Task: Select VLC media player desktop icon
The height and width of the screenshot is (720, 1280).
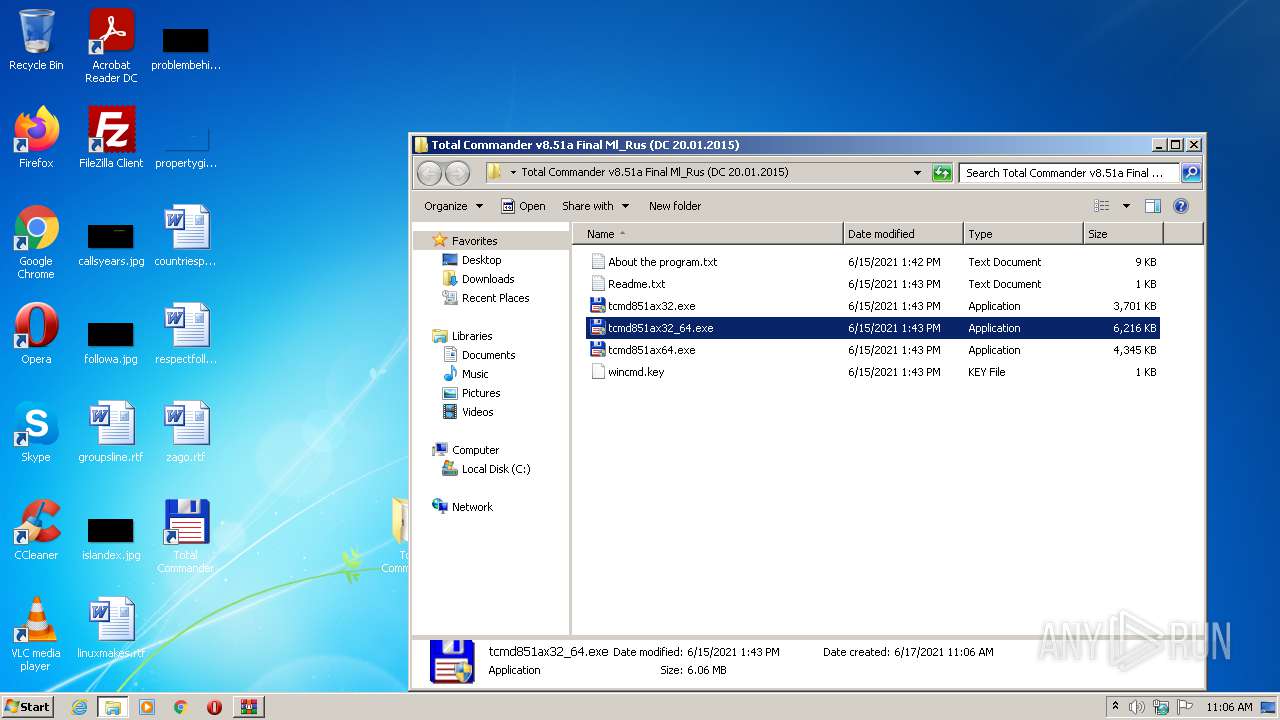Action: click(36, 635)
